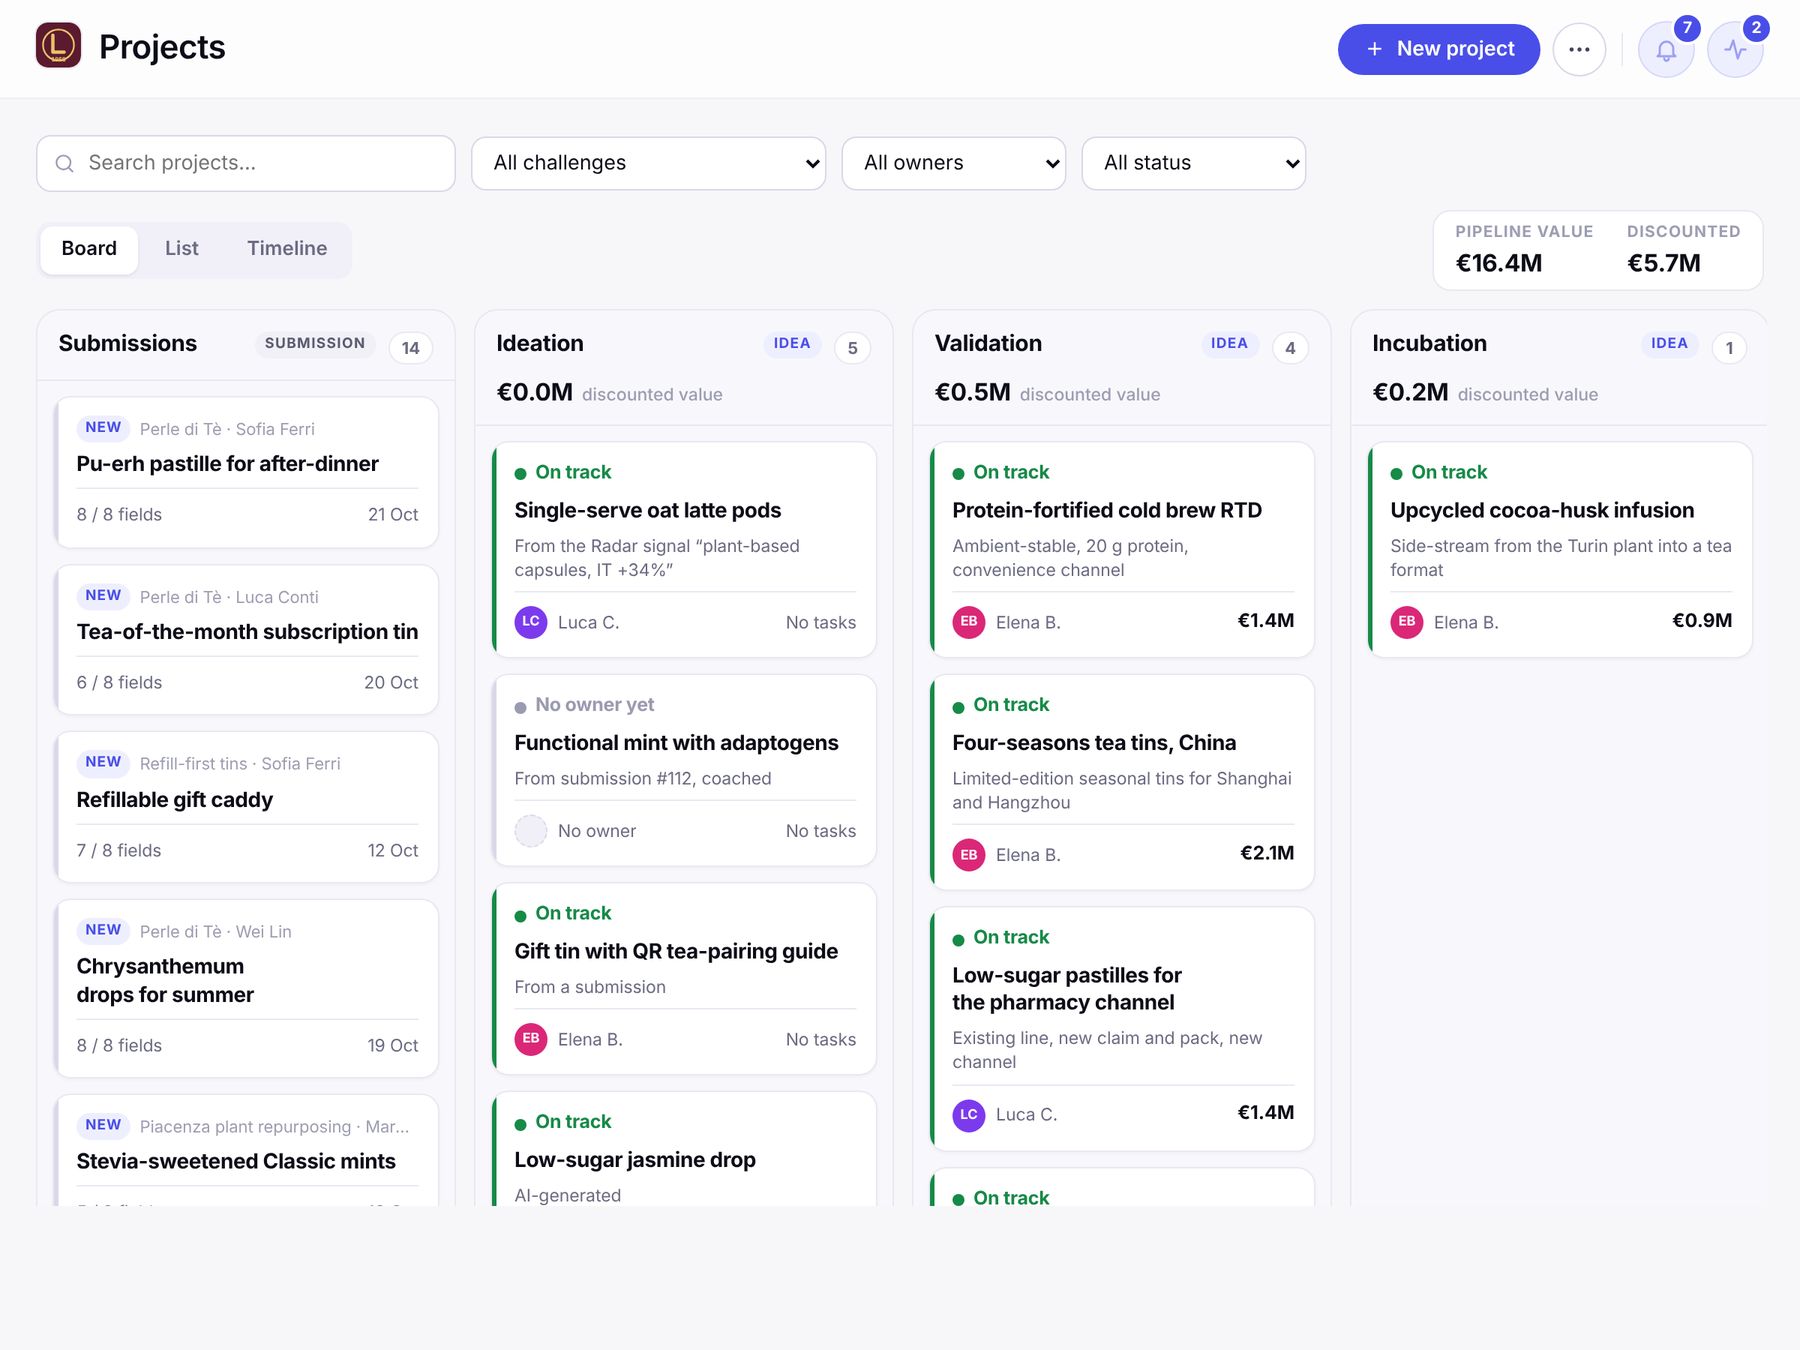
Task: Click LC avatar on oat latte pods card
Action: tap(531, 622)
